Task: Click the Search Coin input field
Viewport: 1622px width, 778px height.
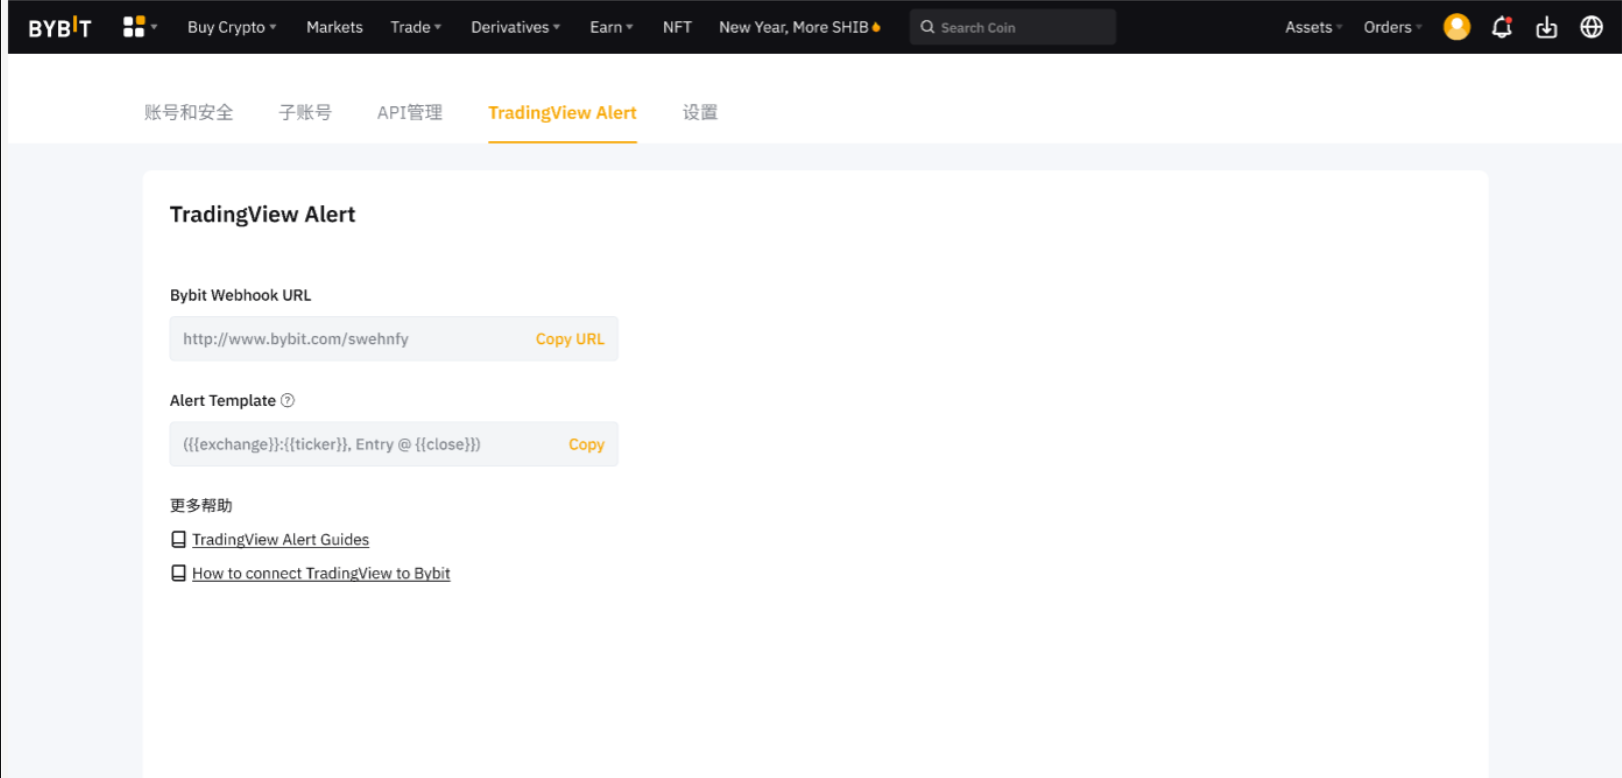Action: point(1020,27)
